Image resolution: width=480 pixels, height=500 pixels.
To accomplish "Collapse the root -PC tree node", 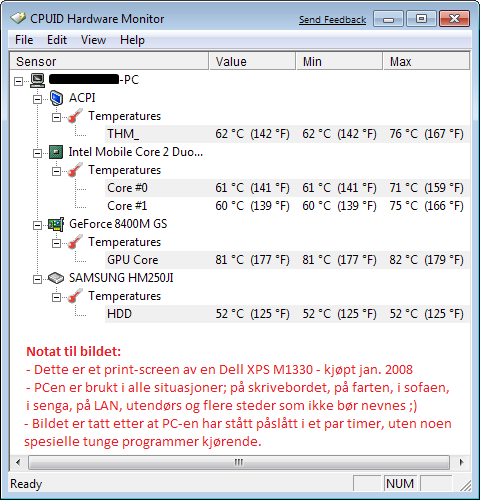I will [x=19, y=81].
